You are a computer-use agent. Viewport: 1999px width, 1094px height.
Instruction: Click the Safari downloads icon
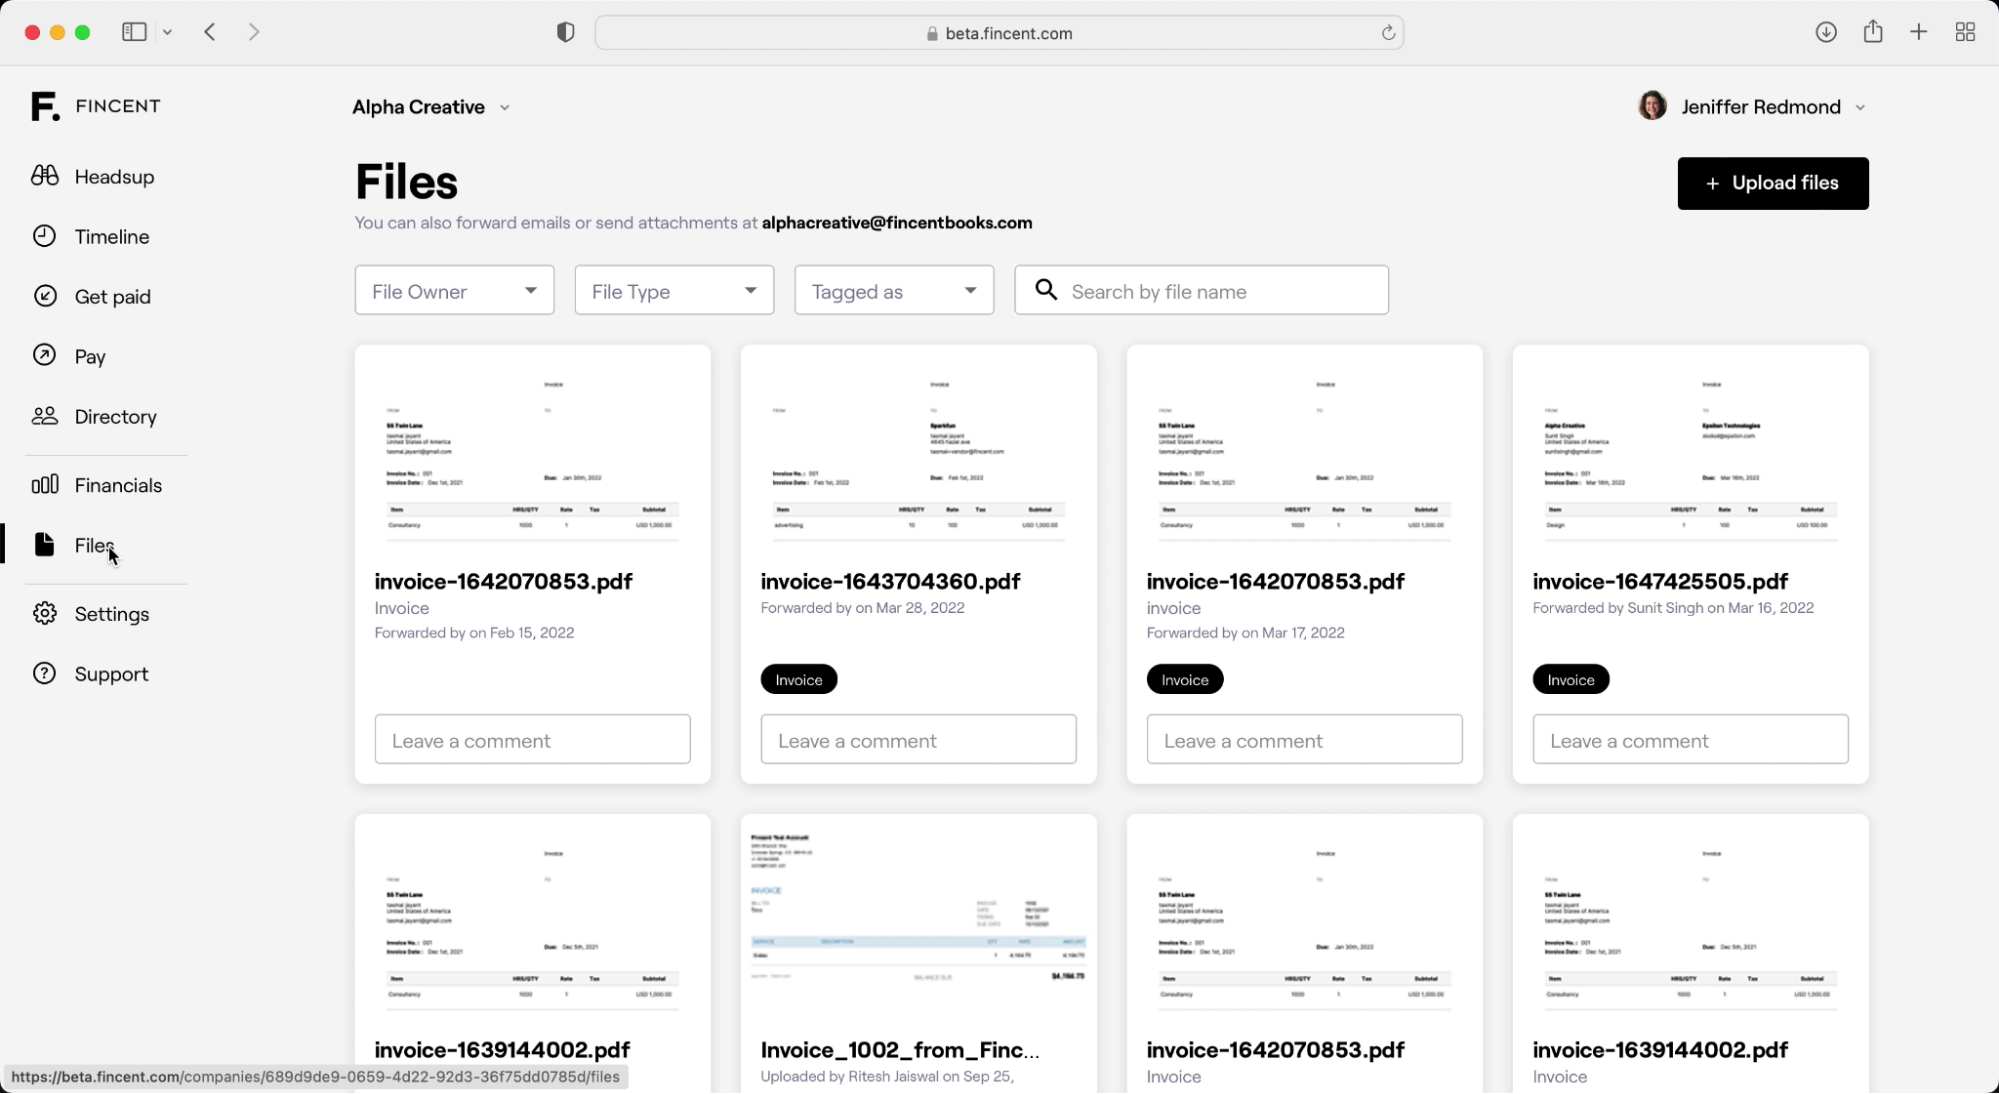point(1826,32)
